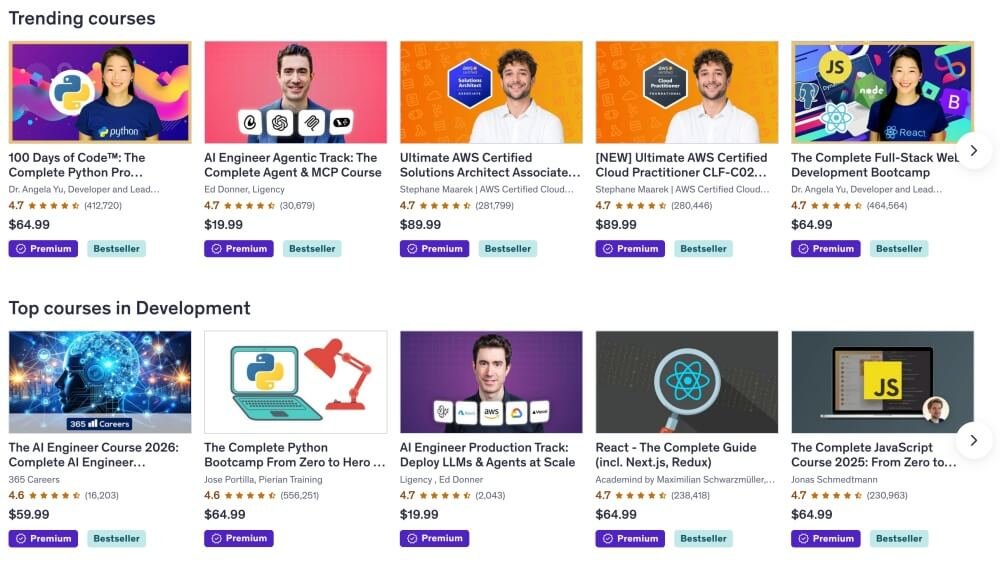
Task: Open Ultimate AWS Certified Solutions Architect title
Action: tap(490, 165)
